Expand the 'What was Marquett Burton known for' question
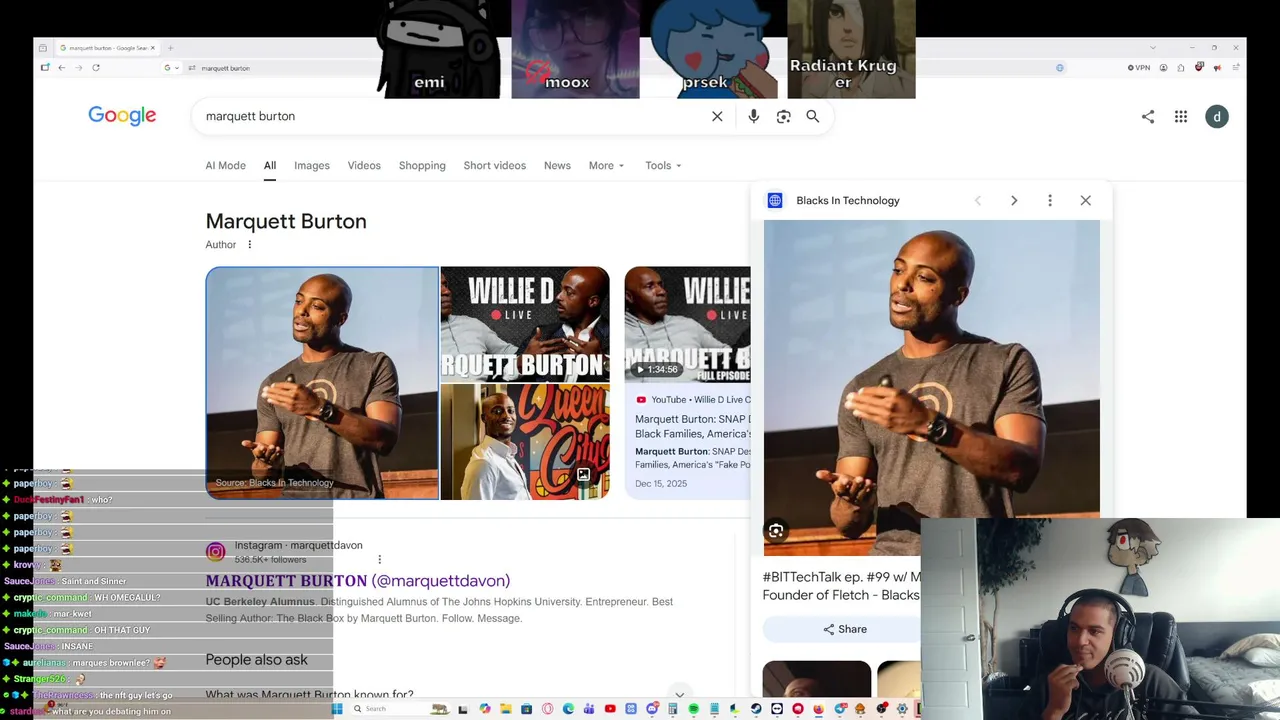Viewport: 1280px width, 720px height. tap(443, 694)
